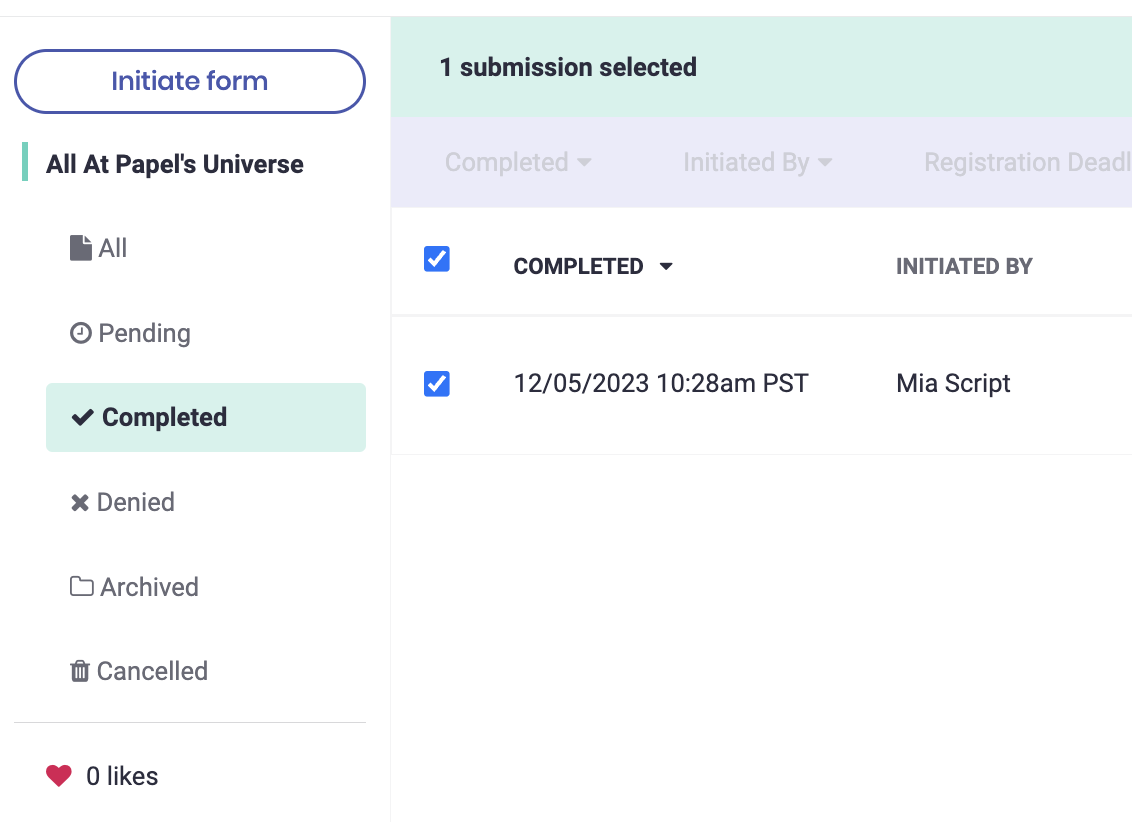The height and width of the screenshot is (822, 1132).
Task: Click the folder icon beside Archived
Action: tap(81, 587)
